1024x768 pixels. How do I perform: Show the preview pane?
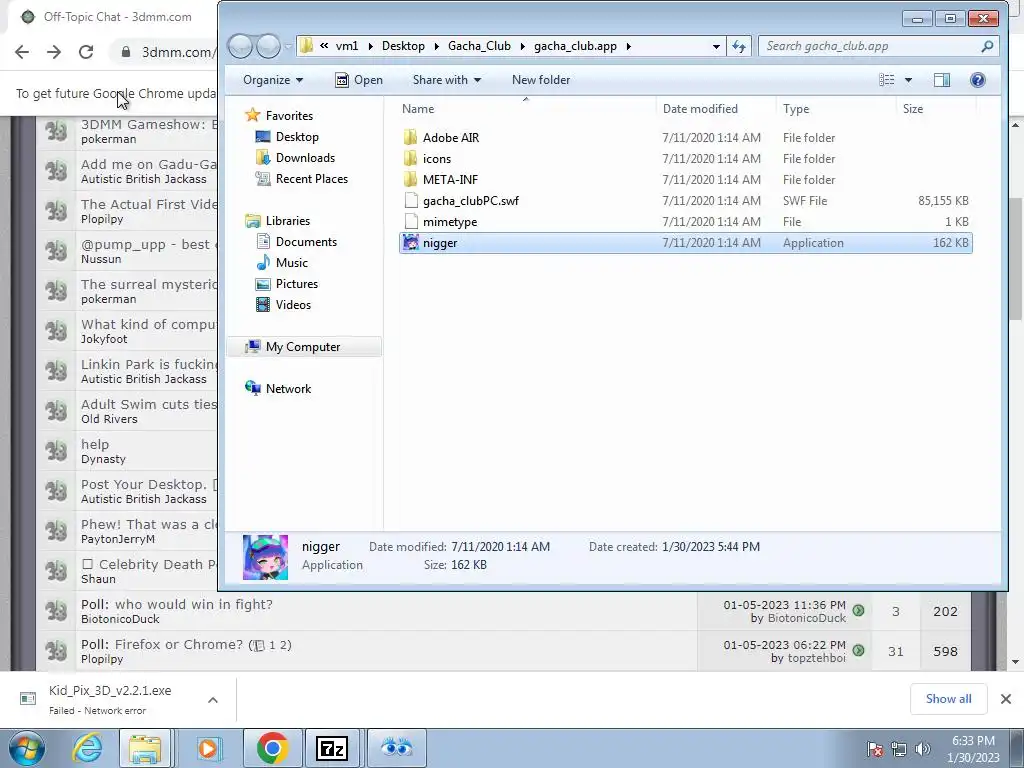pos(942,80)
